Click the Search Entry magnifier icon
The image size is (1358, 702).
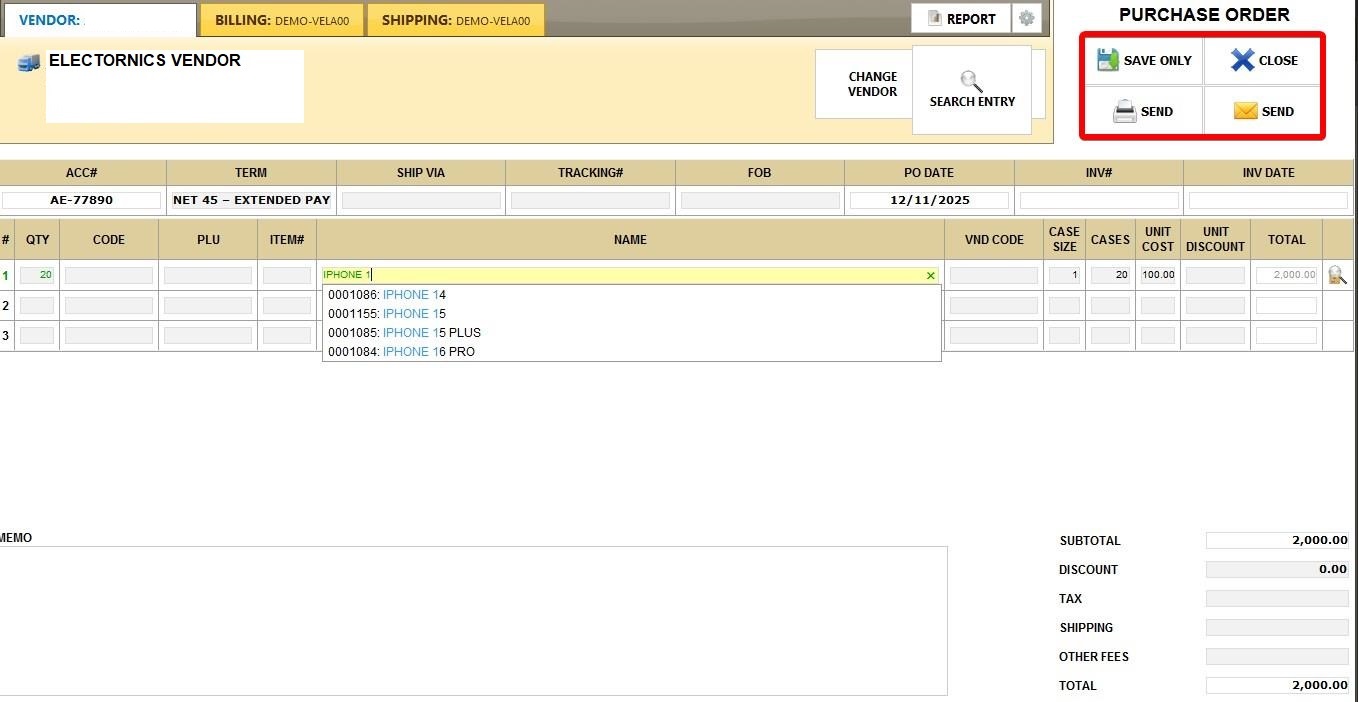coord(971,81)
